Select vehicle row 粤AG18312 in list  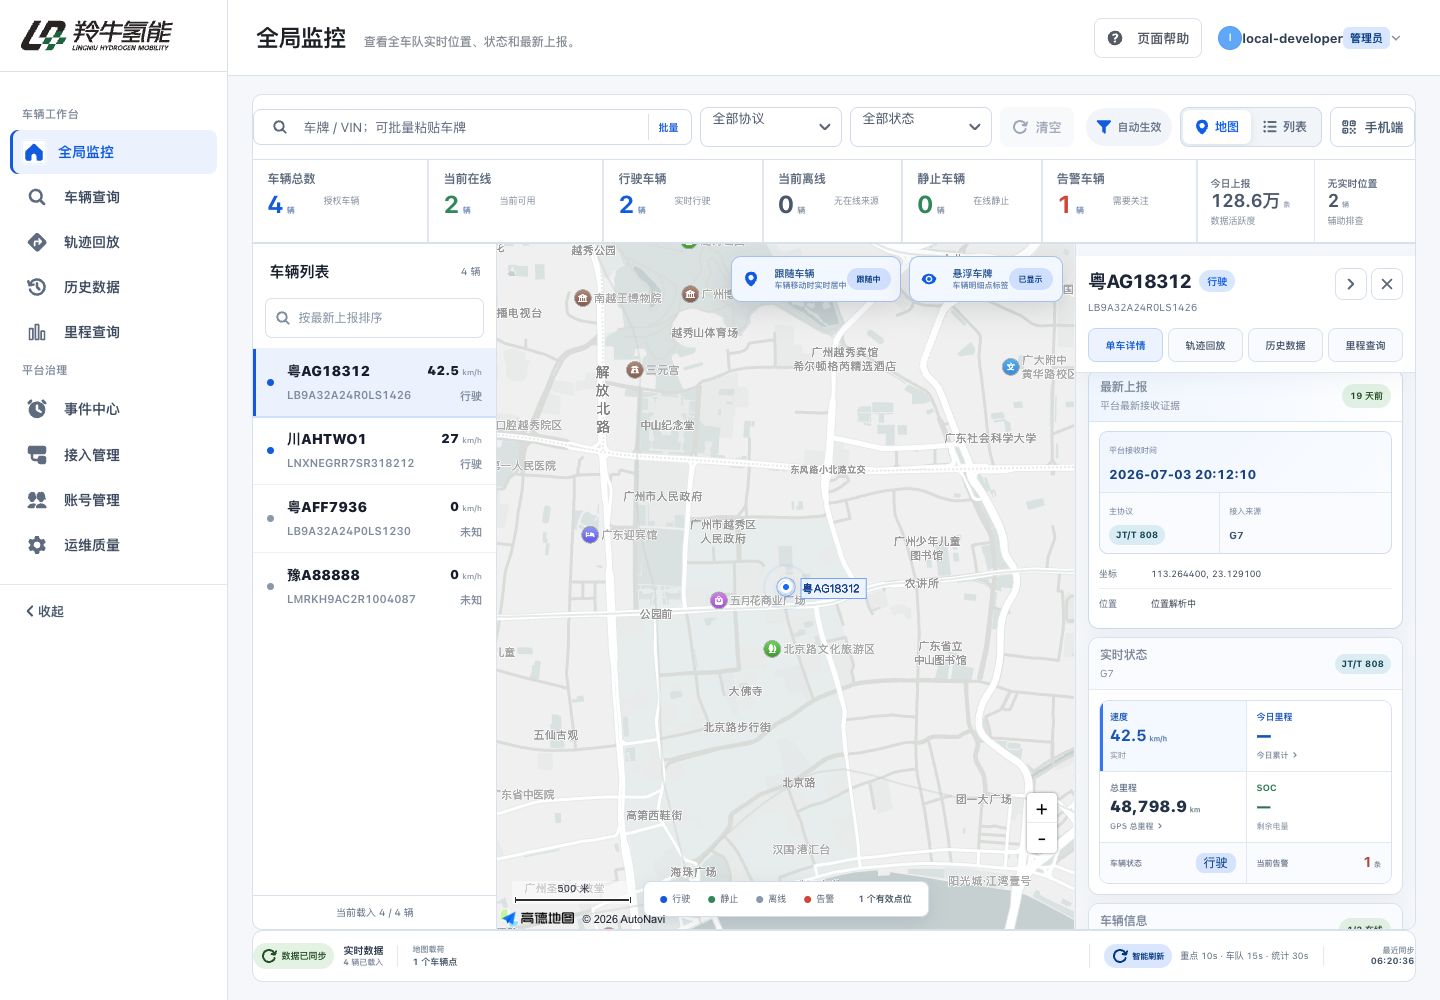[x=375, y=382]
